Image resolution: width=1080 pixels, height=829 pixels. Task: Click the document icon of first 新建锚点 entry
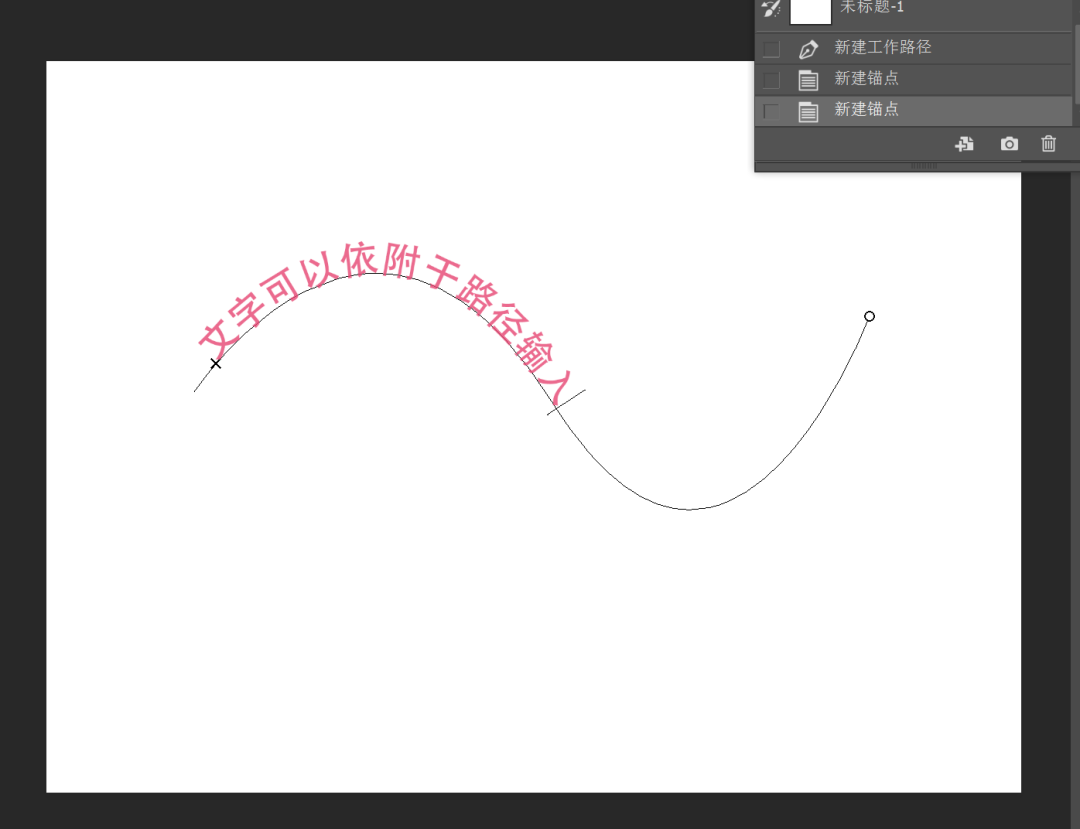[x=809, y=79]
